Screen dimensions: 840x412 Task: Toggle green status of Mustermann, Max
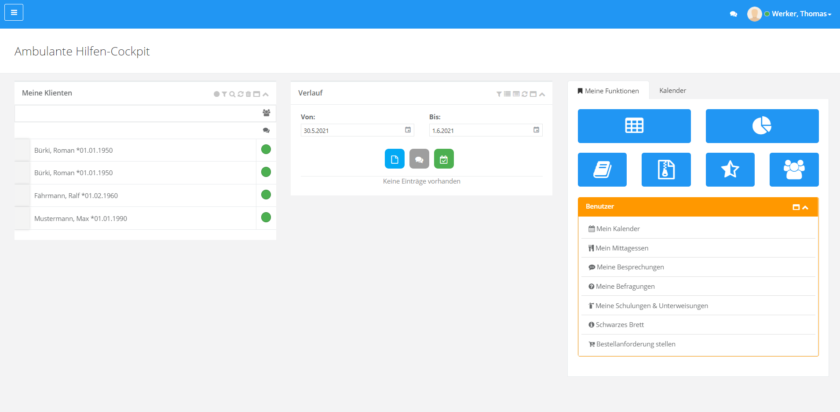266,217
